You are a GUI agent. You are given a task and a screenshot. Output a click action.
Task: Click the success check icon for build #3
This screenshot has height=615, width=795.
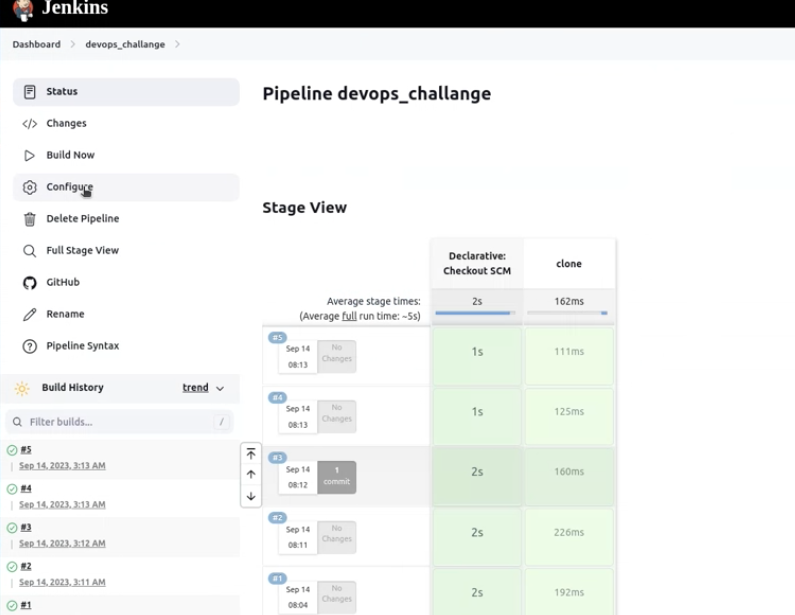click(12, 528)
